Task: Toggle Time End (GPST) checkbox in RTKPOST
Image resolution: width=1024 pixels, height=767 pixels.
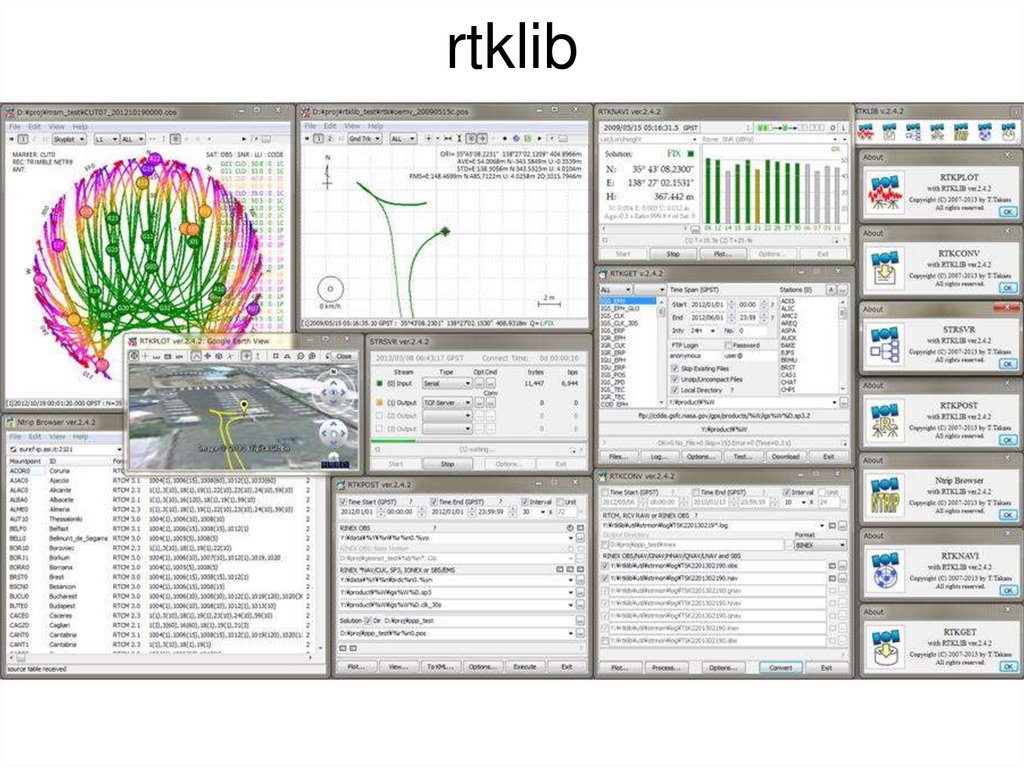Action: 434,502
